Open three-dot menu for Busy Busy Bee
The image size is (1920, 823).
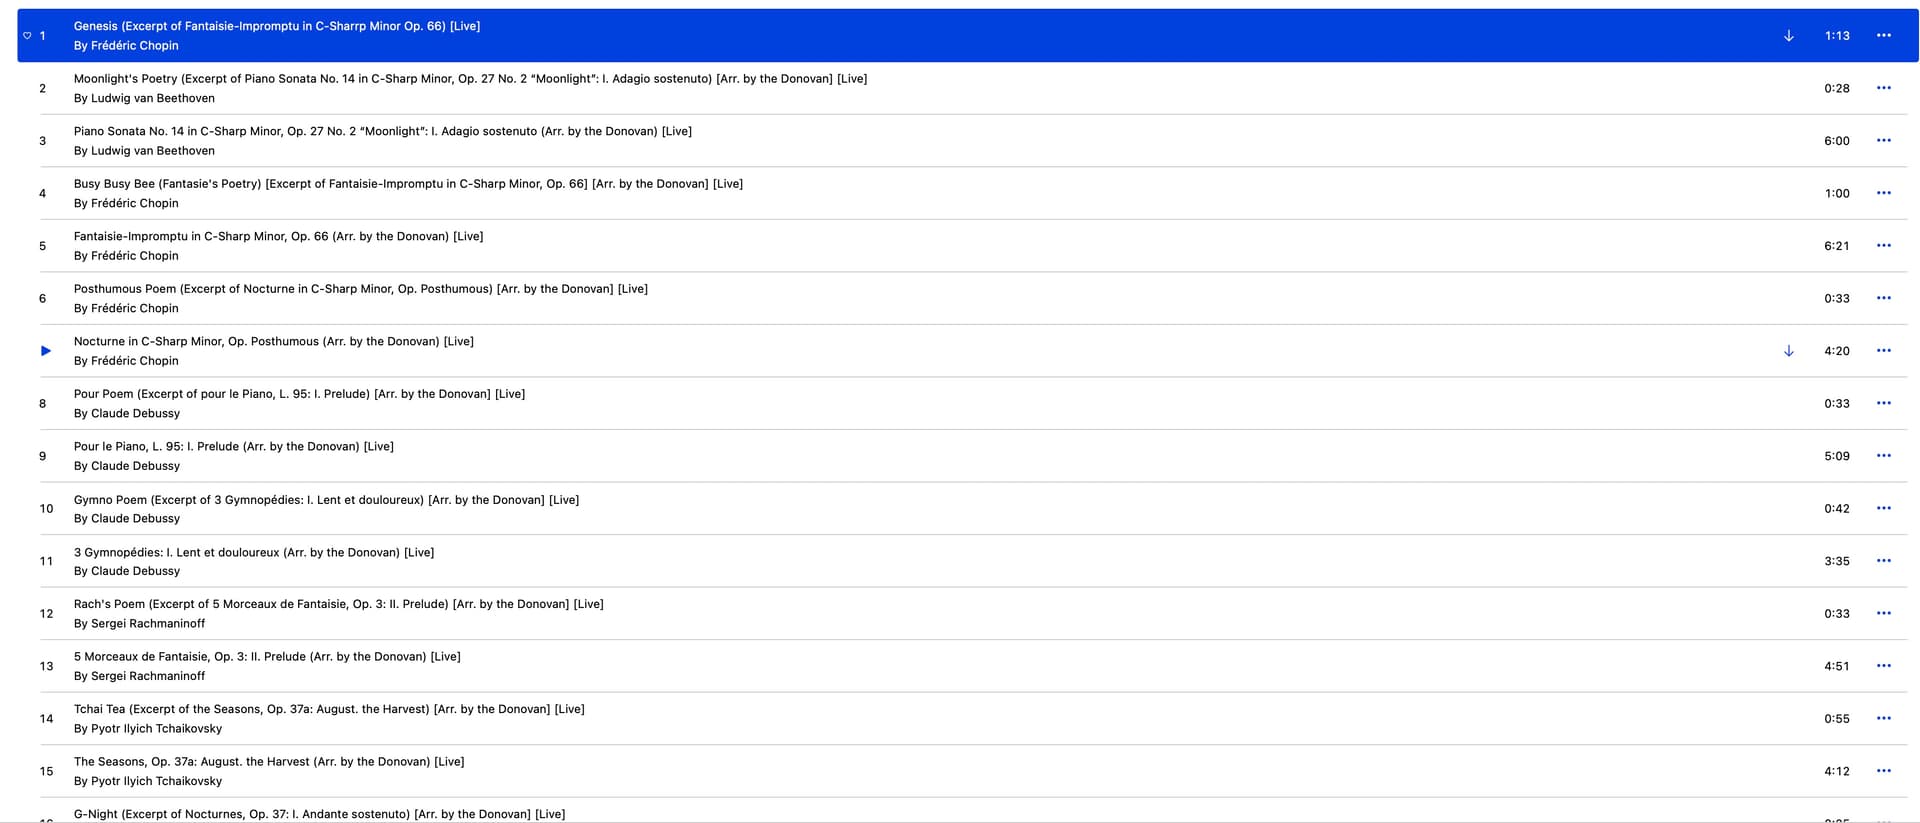[1883, 193]
